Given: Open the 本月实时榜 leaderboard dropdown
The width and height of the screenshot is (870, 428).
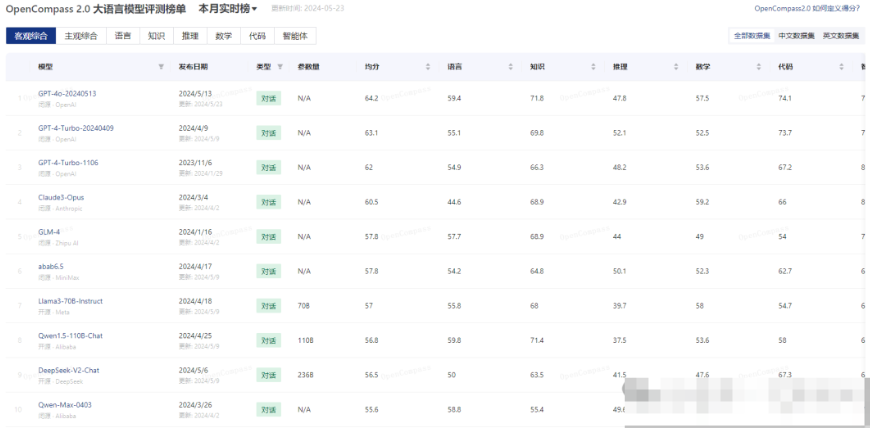Looking at the screenshot, I should [x=227, y=9].
